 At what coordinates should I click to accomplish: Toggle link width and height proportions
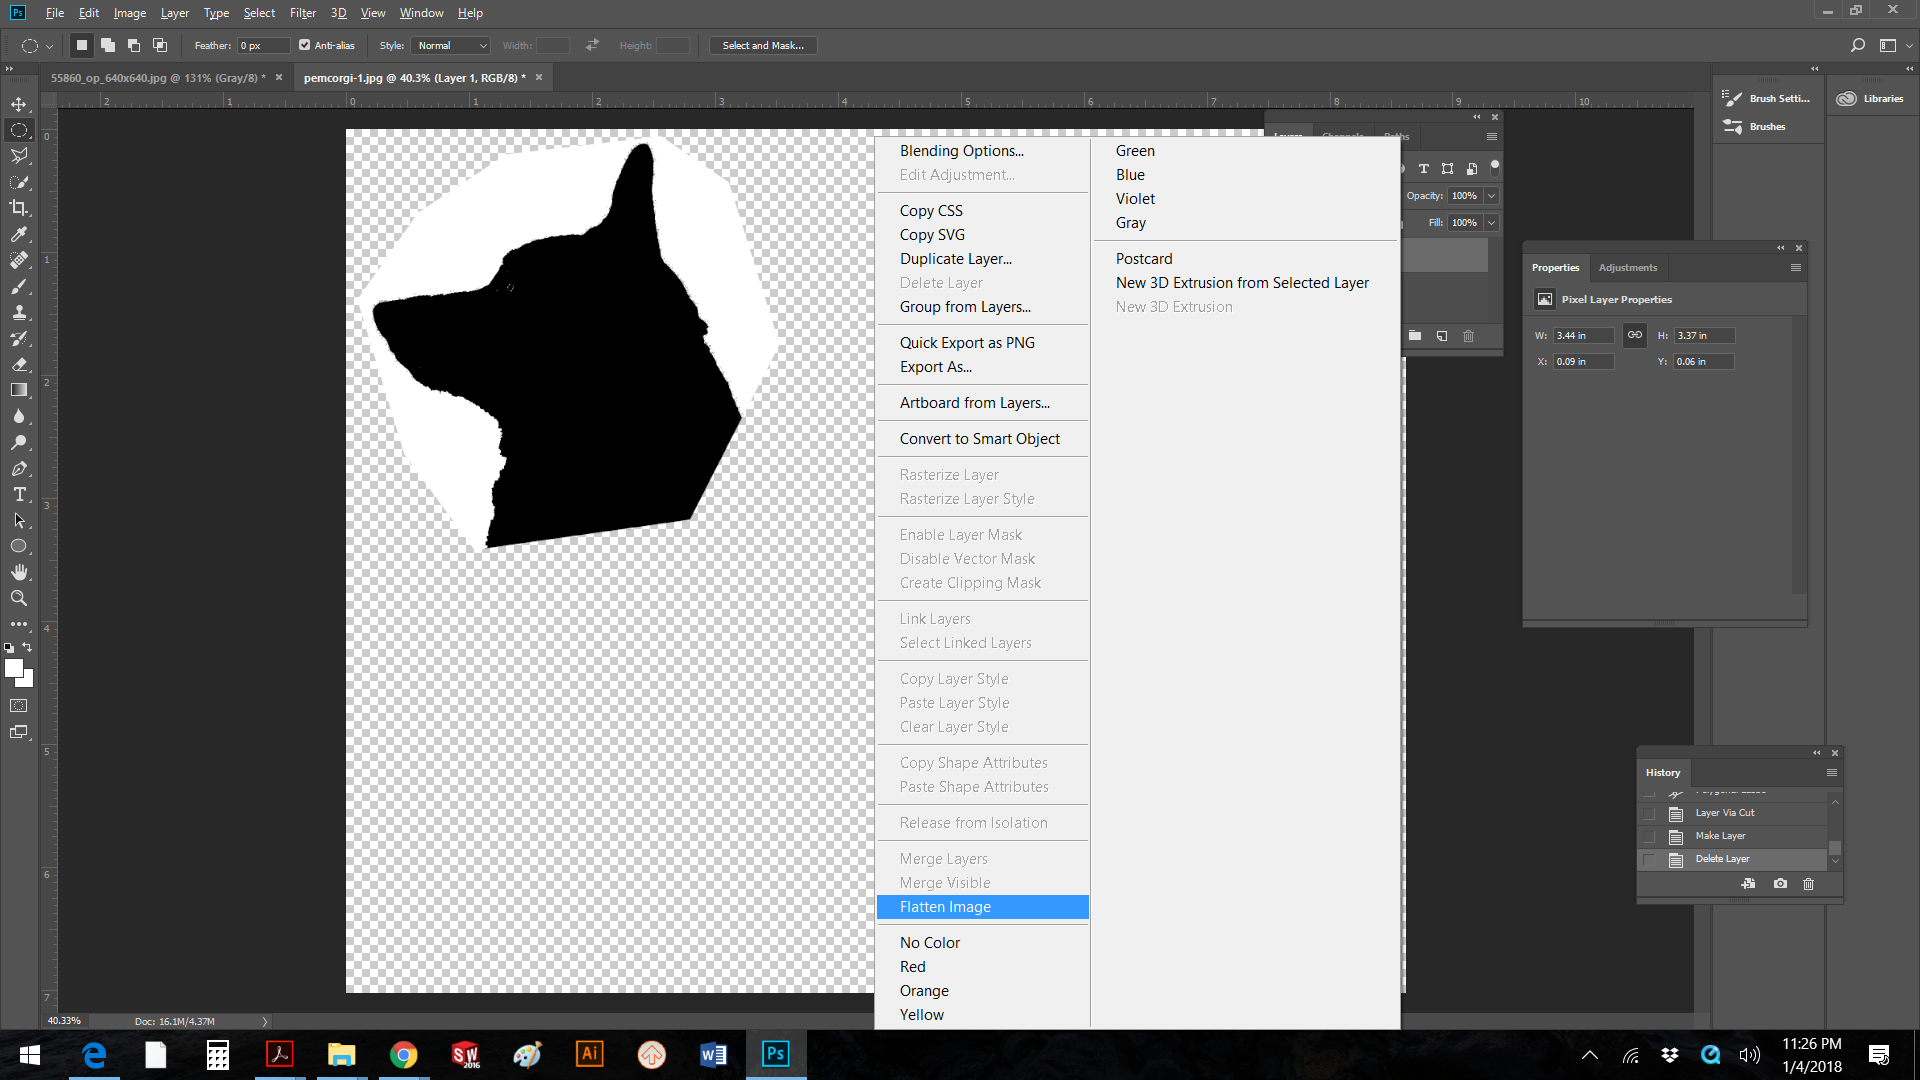(x=1635, y=335)
